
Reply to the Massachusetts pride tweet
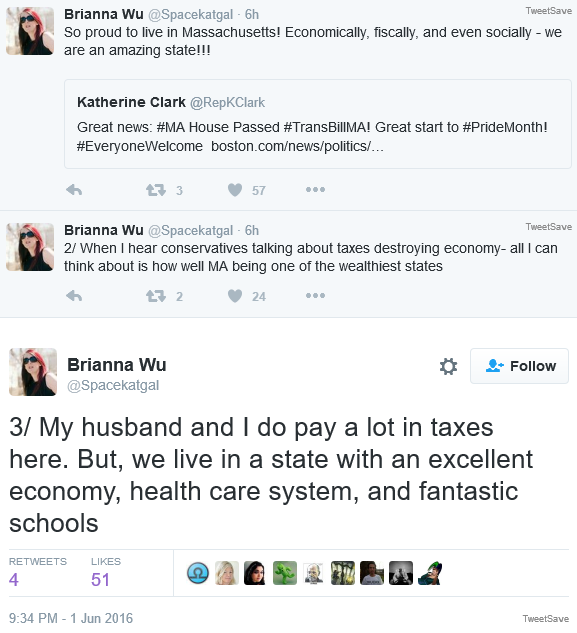click(x=74, y=190)
